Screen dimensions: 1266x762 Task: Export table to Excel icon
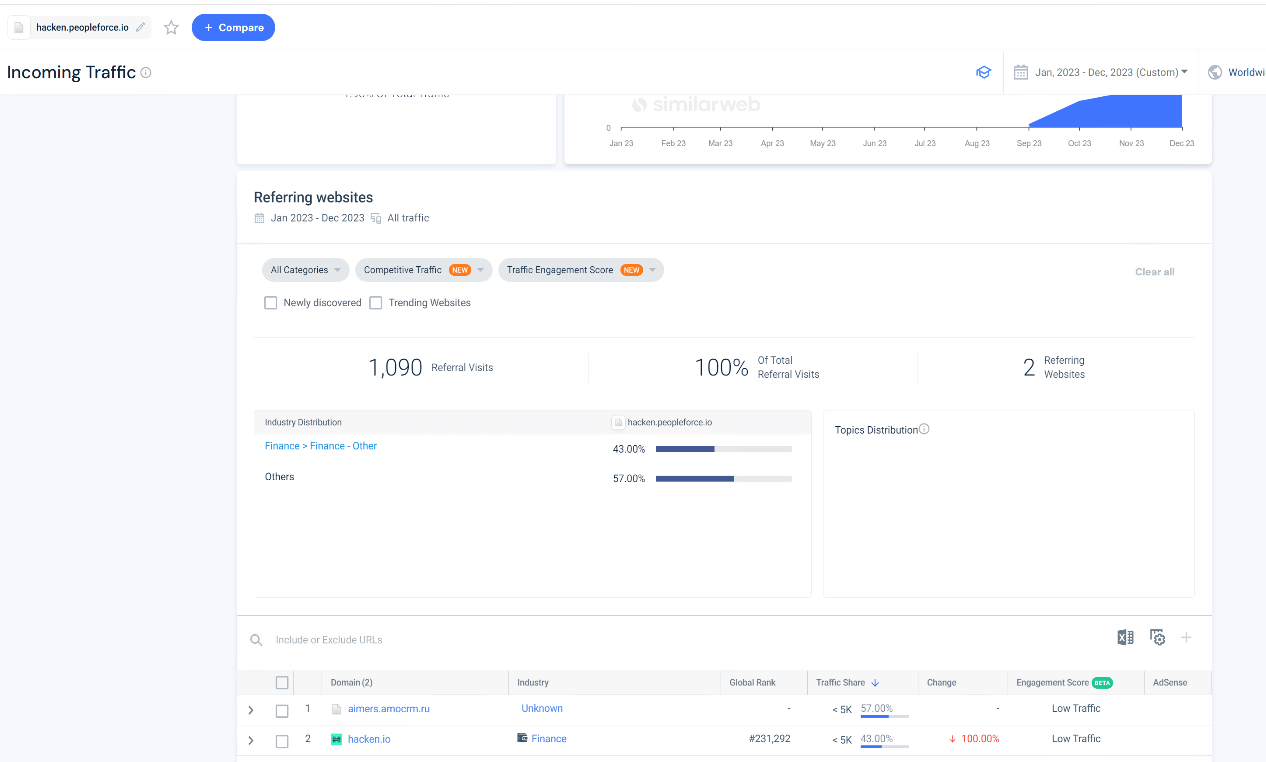click(x=1125, y=637)
